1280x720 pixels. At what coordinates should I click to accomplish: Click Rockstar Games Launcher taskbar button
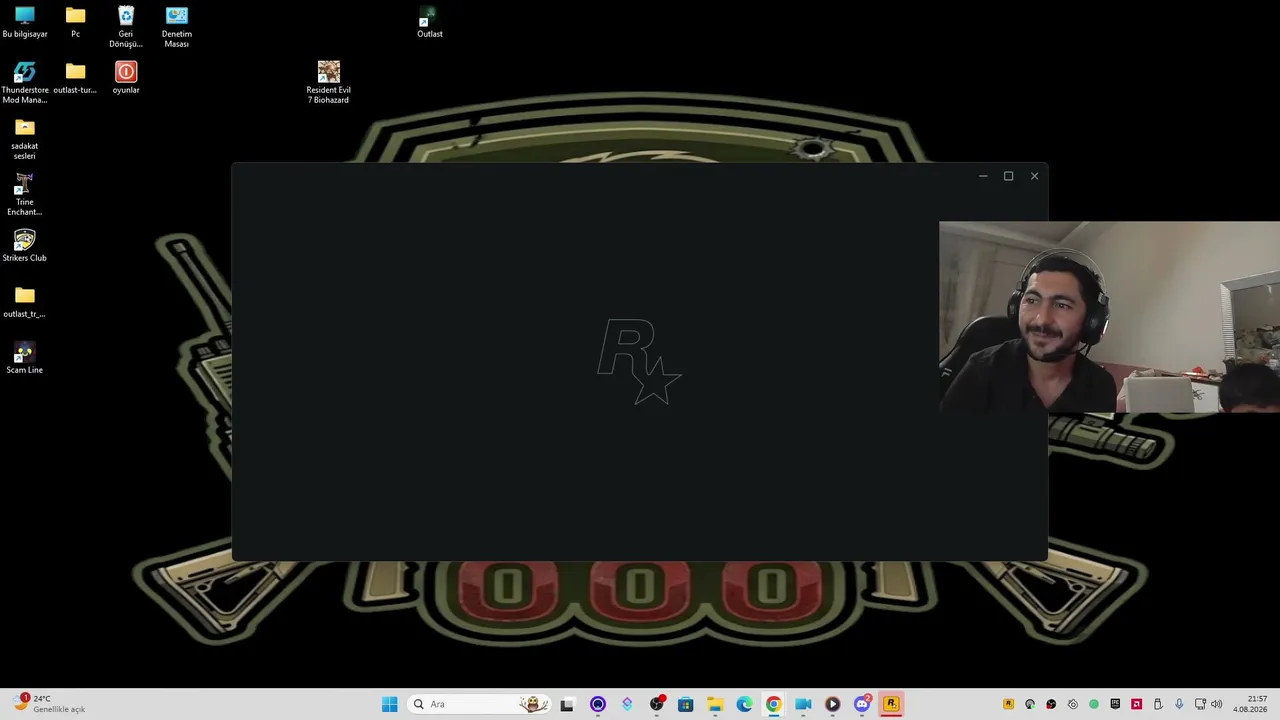(x=891, y=704)
